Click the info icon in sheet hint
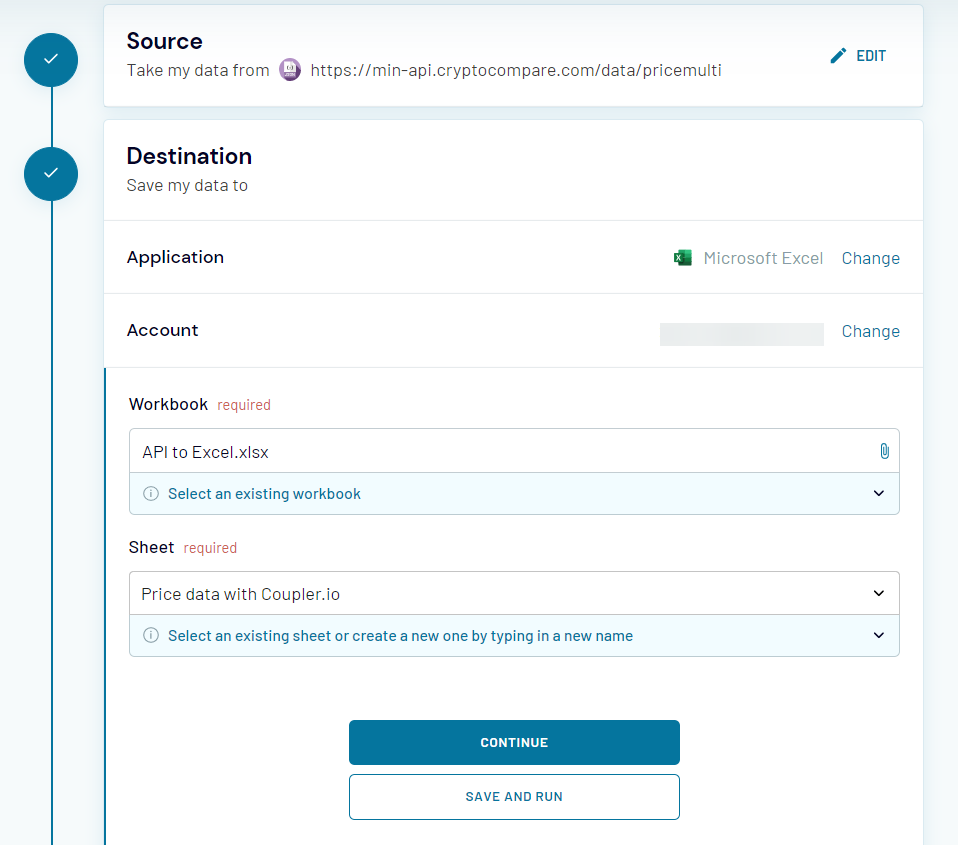Viewport: 958px width, 845px height. click(151, 636)
